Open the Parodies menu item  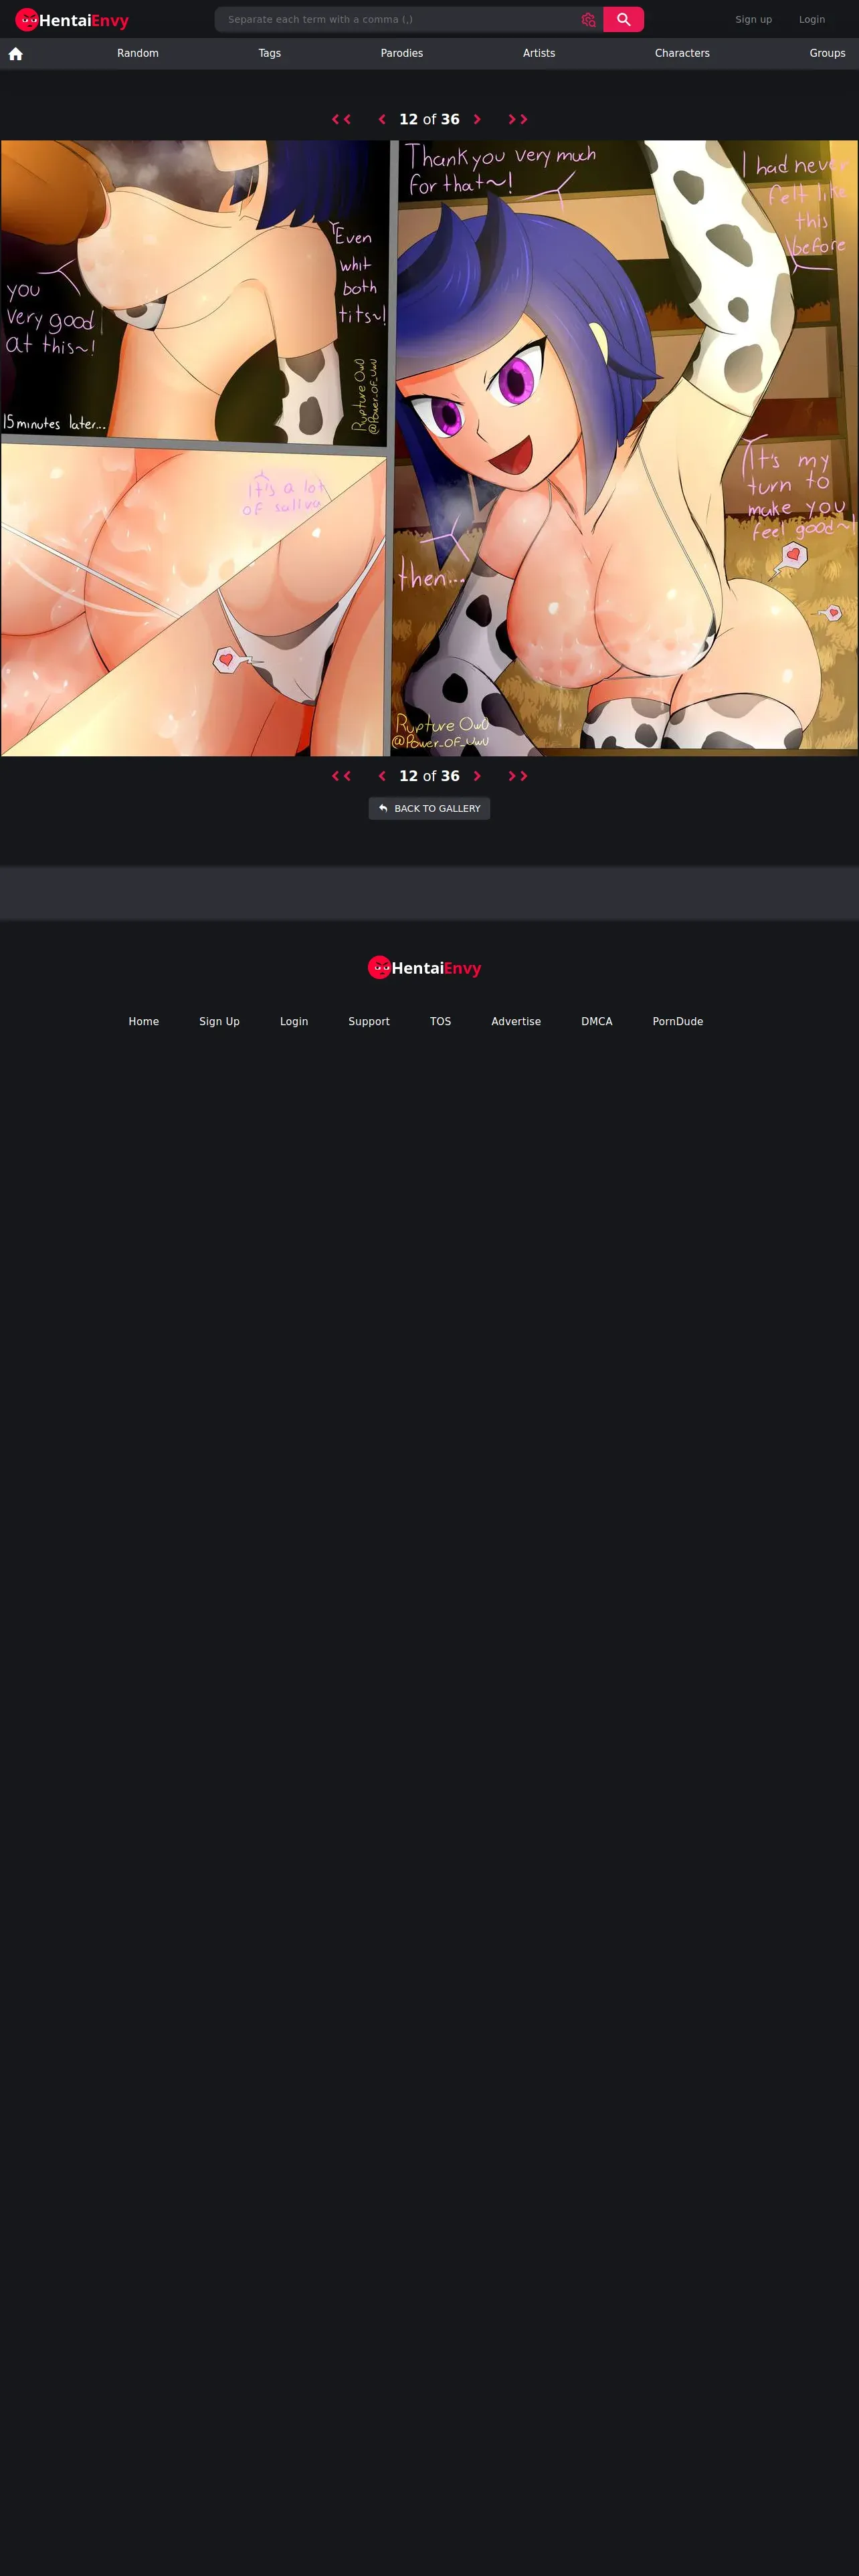click(402, 53)
